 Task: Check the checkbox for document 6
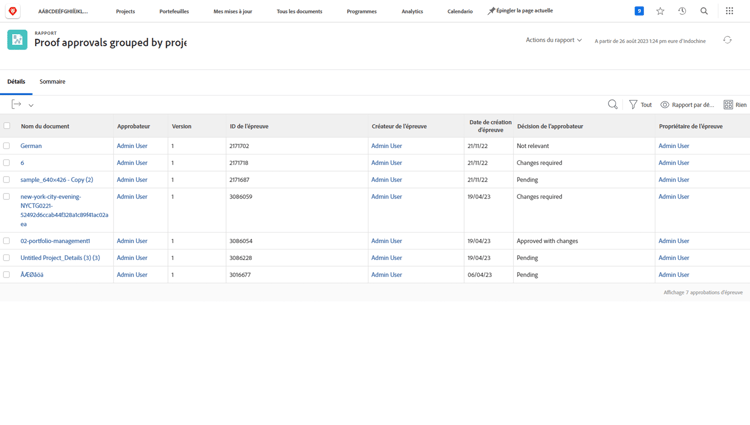[7, 163]
